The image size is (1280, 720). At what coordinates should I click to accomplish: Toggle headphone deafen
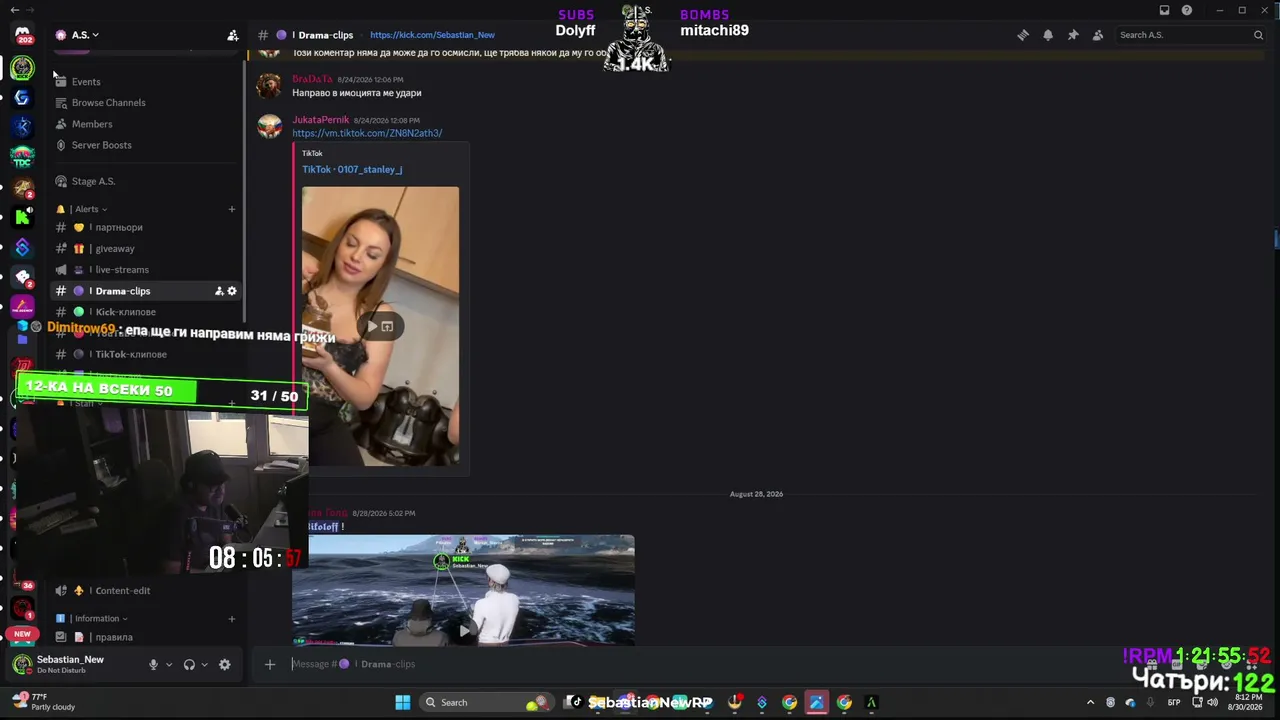pos(189,664)
